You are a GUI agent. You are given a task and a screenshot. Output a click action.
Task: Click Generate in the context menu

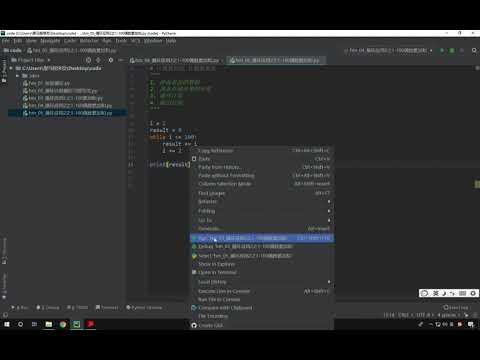(x=262, y=229)
